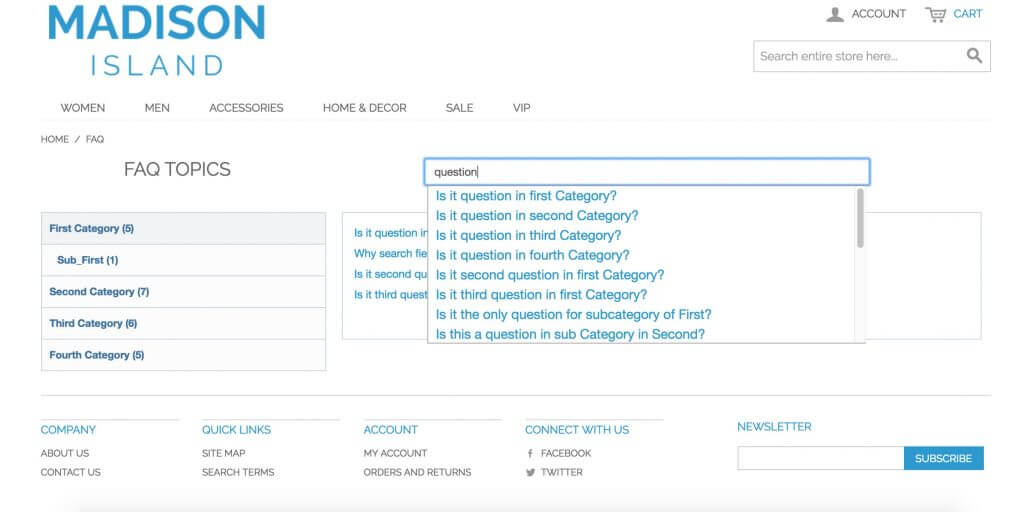Select Sub_First subcategory
This screenshot has width=1024, height=512.
[x=87, y=260]
